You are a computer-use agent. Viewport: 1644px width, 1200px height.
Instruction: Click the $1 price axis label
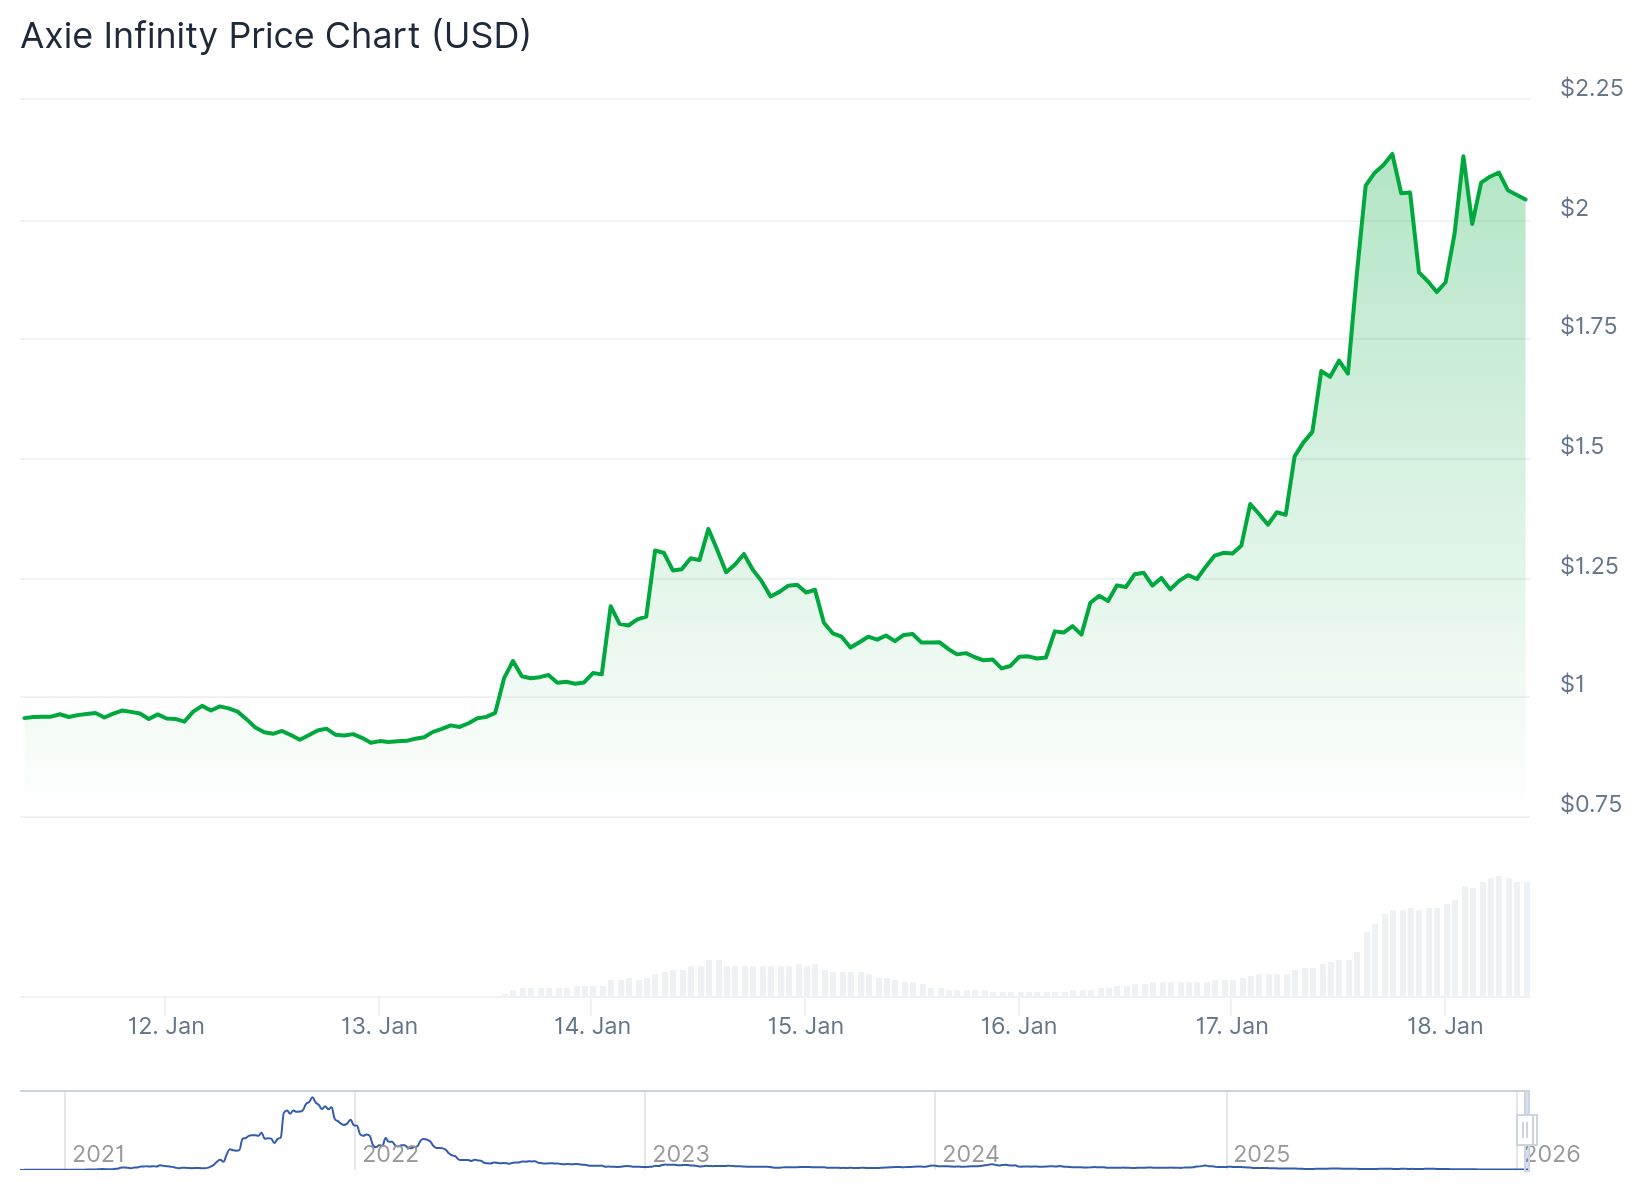[1573, 684]
